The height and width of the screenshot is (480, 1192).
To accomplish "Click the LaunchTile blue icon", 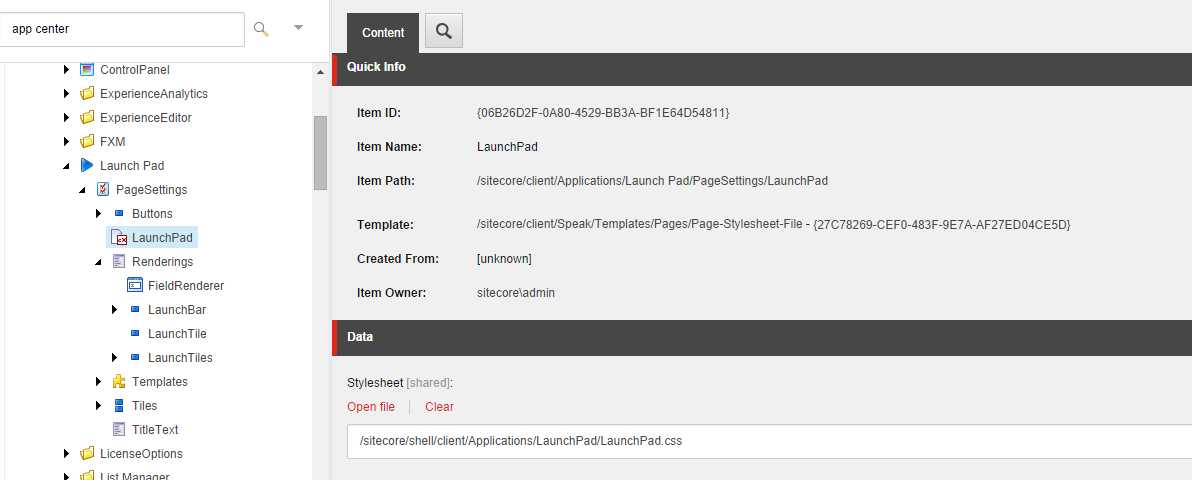I will (x=135, y=333).
